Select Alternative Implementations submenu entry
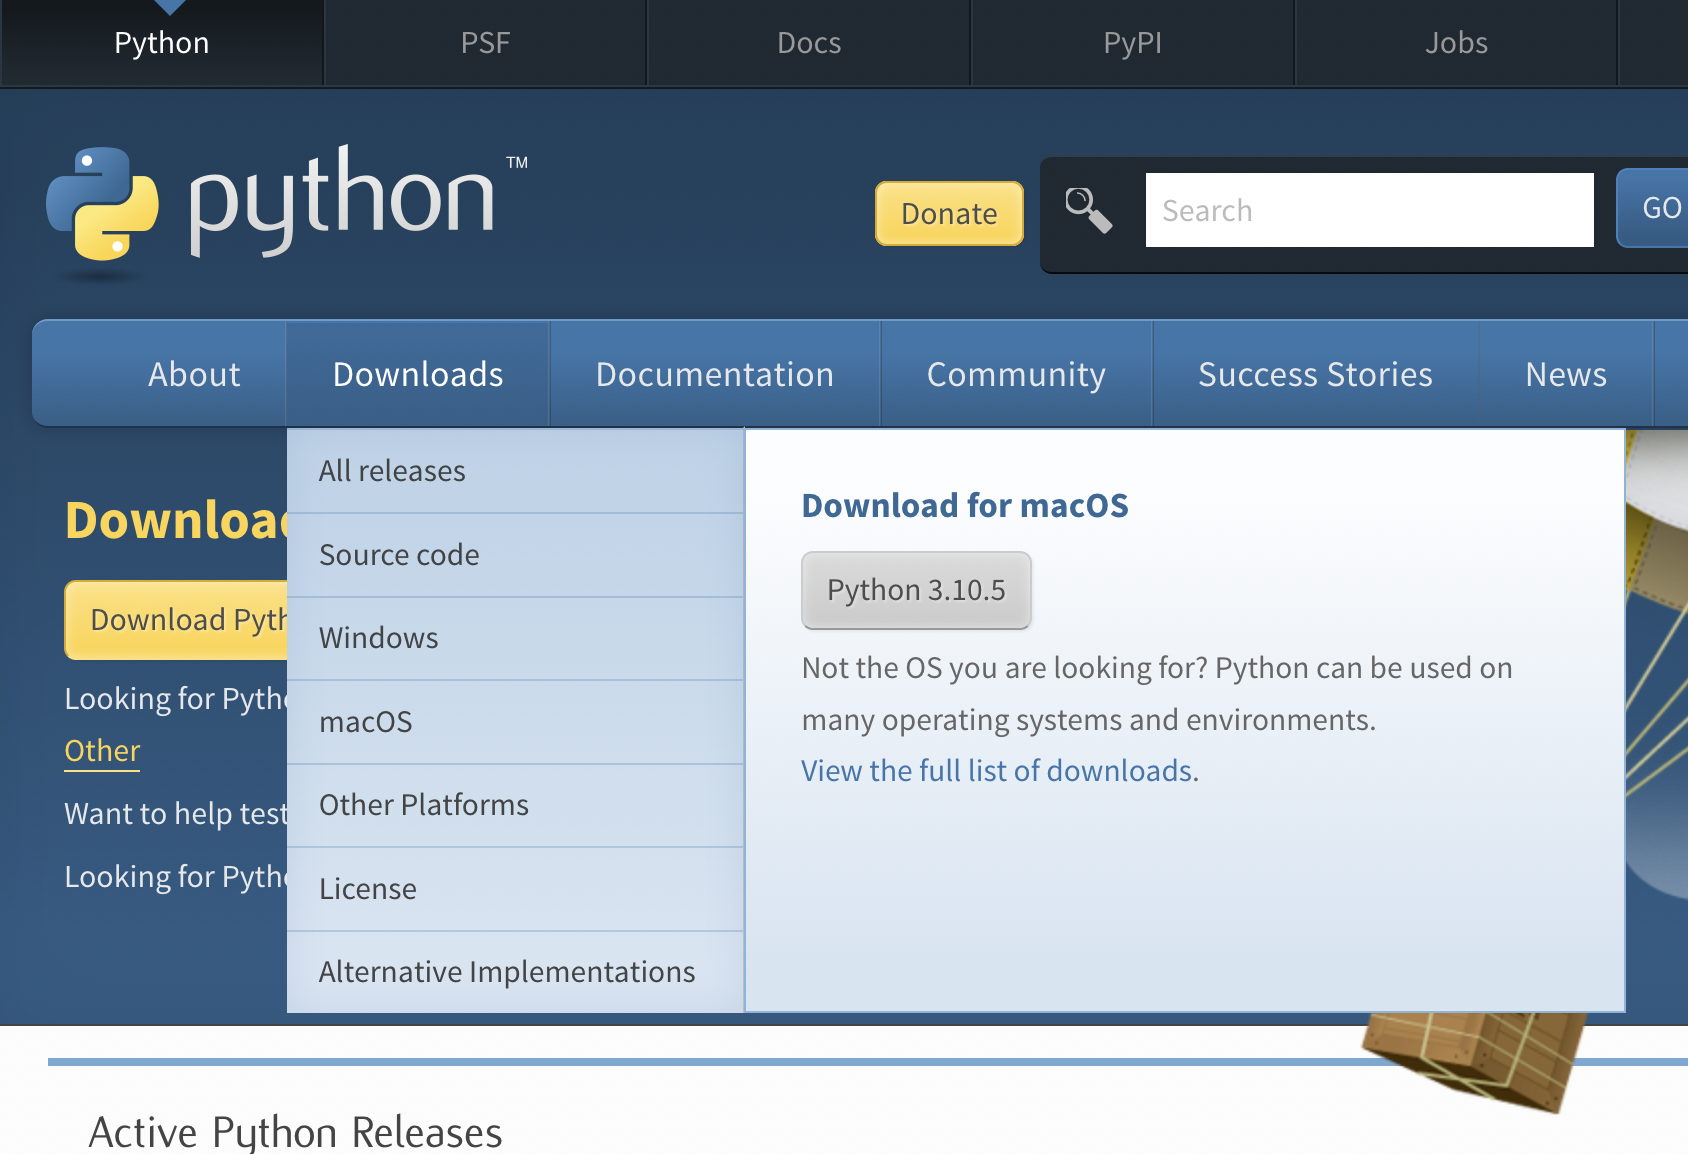This screenshot has height=1154, width=1688. tap(515, 972)
